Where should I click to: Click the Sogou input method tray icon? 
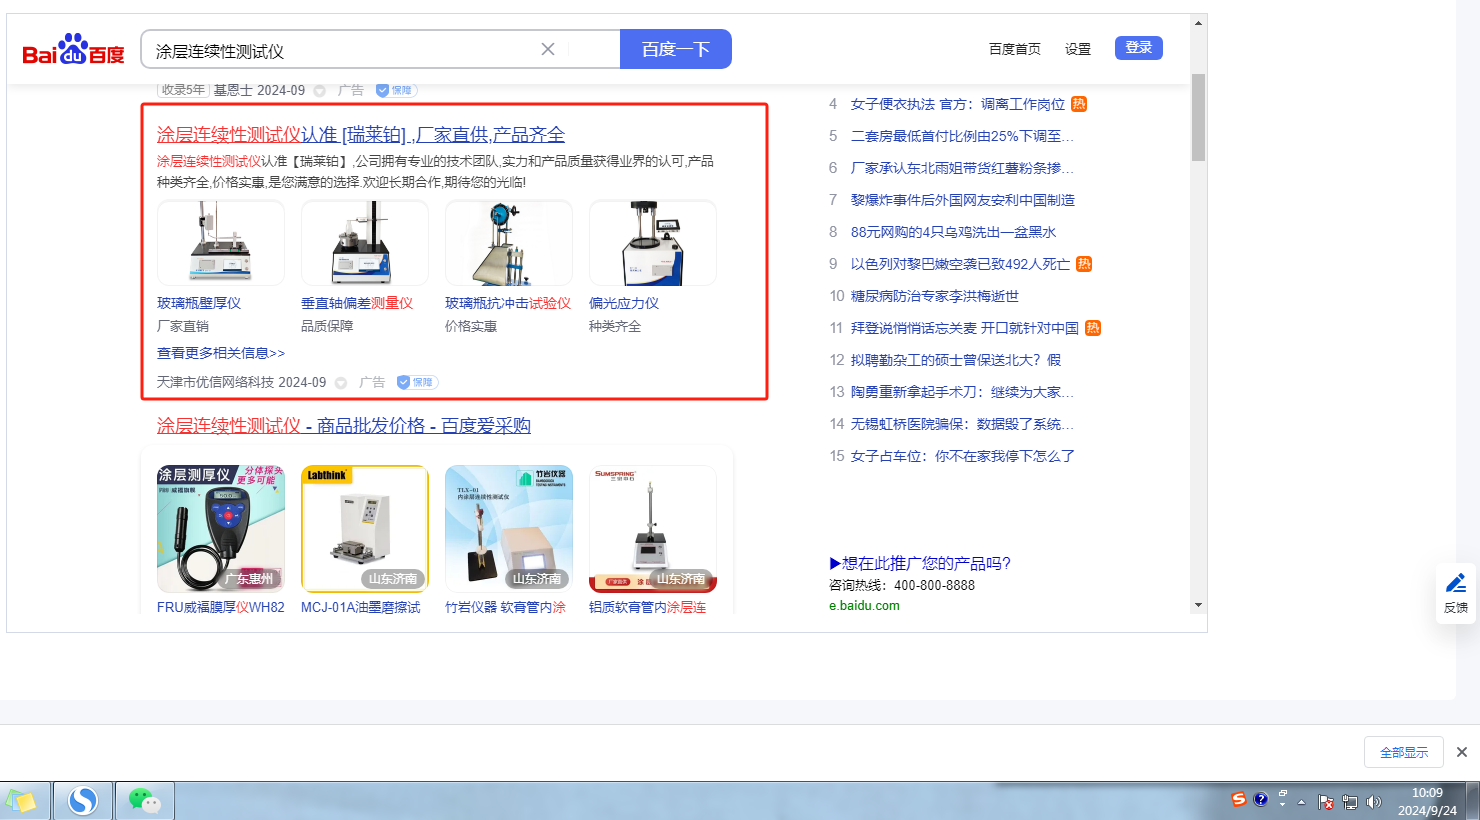tap(1239, 799)
